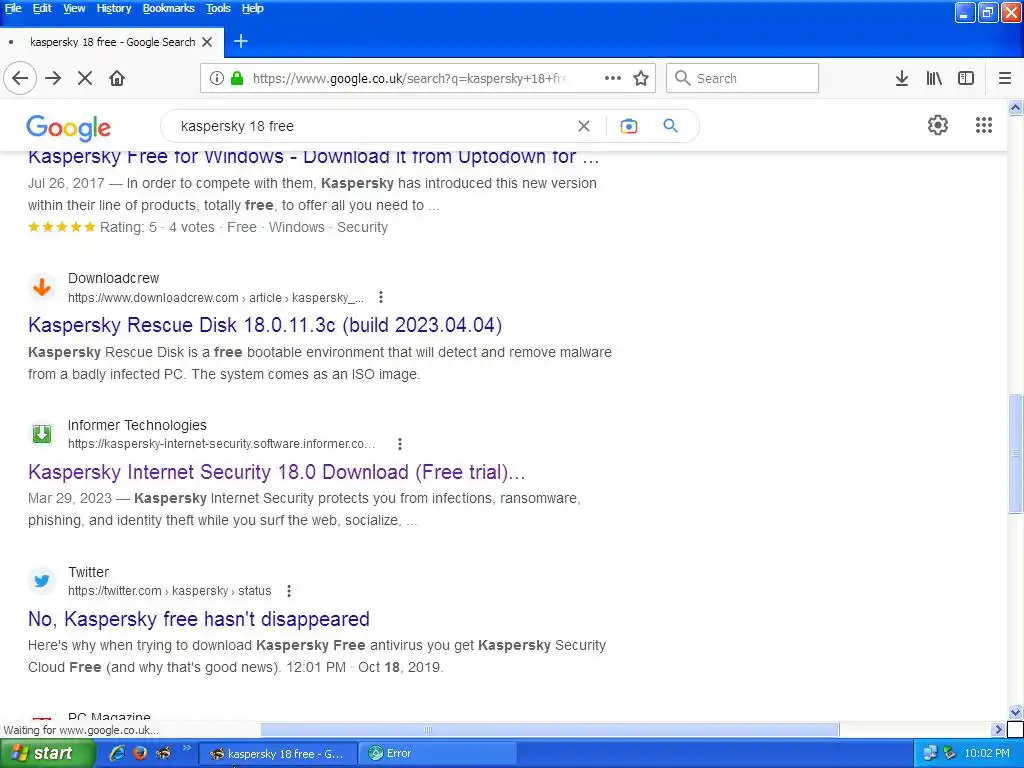Click the Twitter bird favicon
The width and height of the screenshot is (1024, 768).
pyautogui.click(x=42, y=581)
